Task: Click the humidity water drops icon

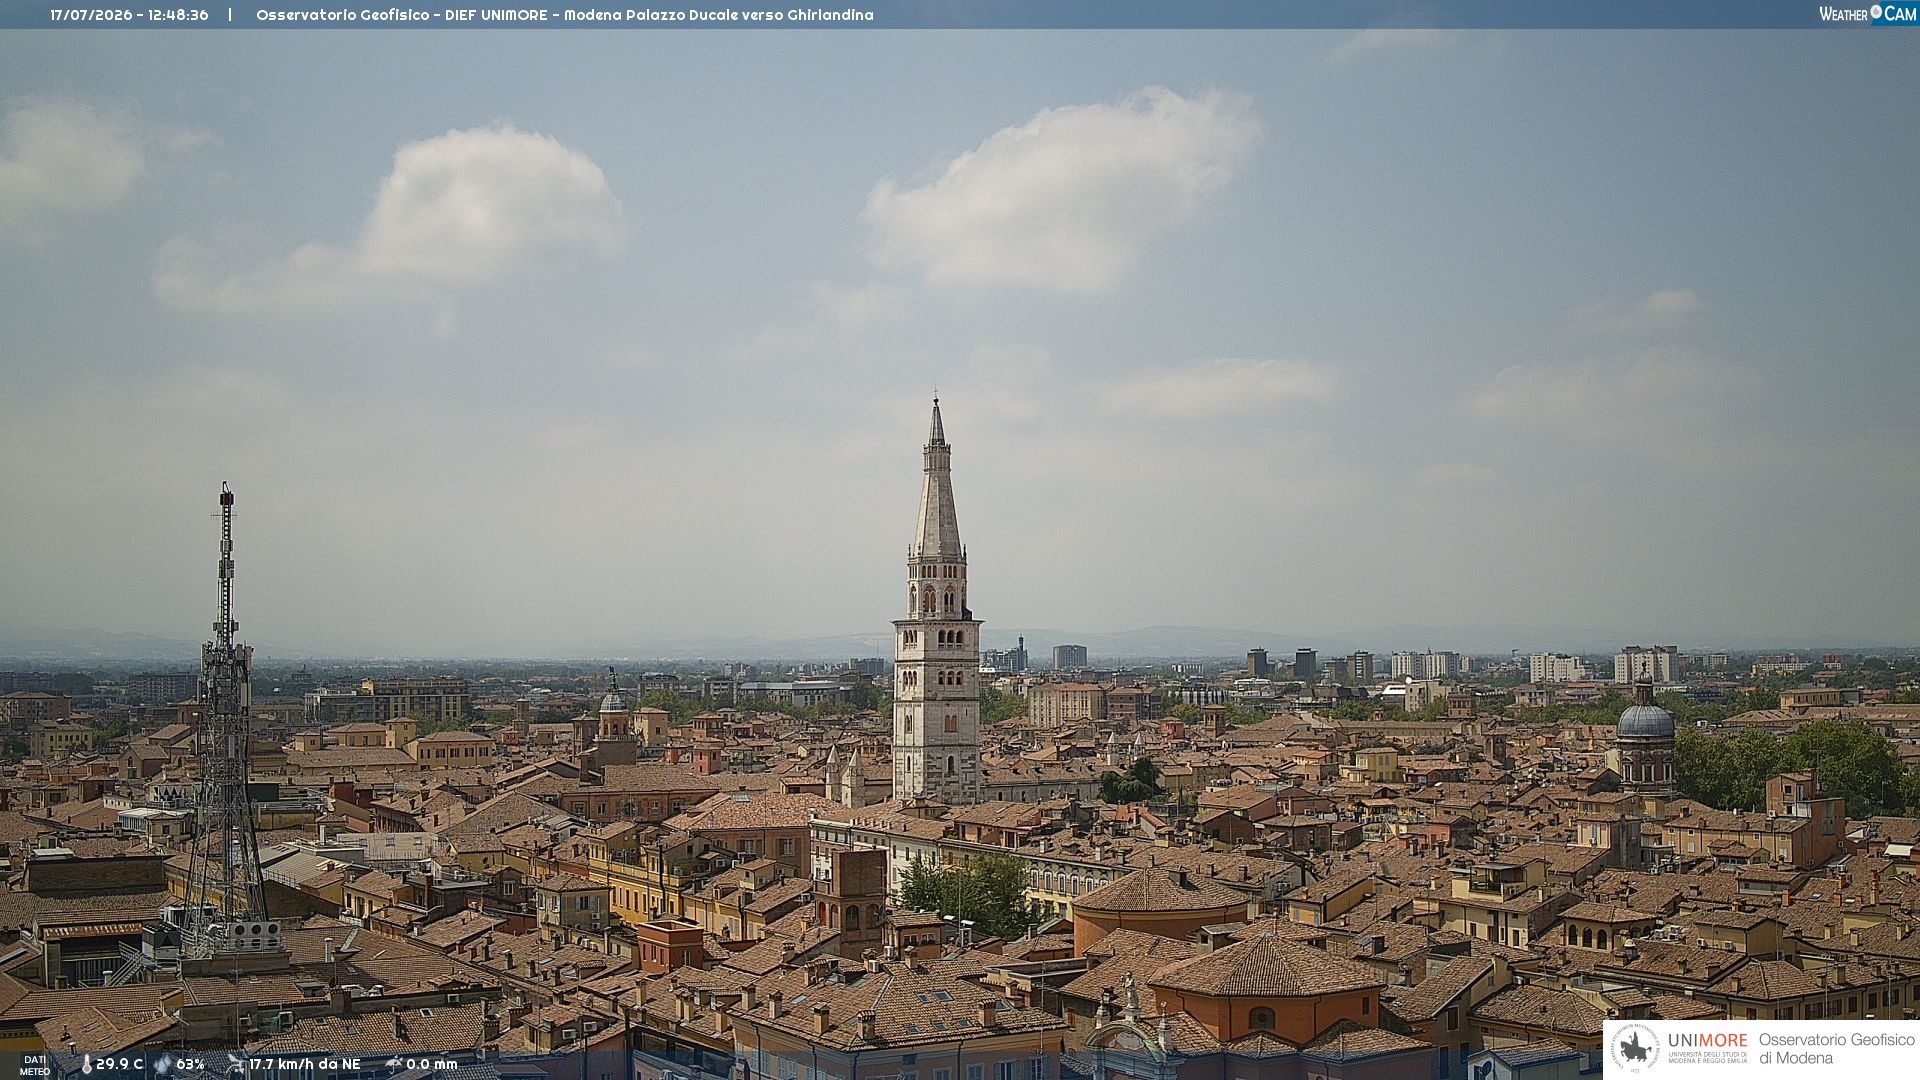Action: 162,1065
